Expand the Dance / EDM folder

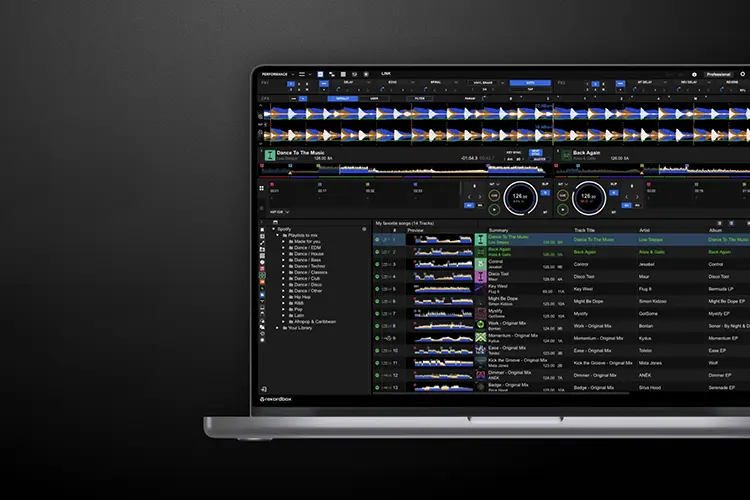[284, 248]
